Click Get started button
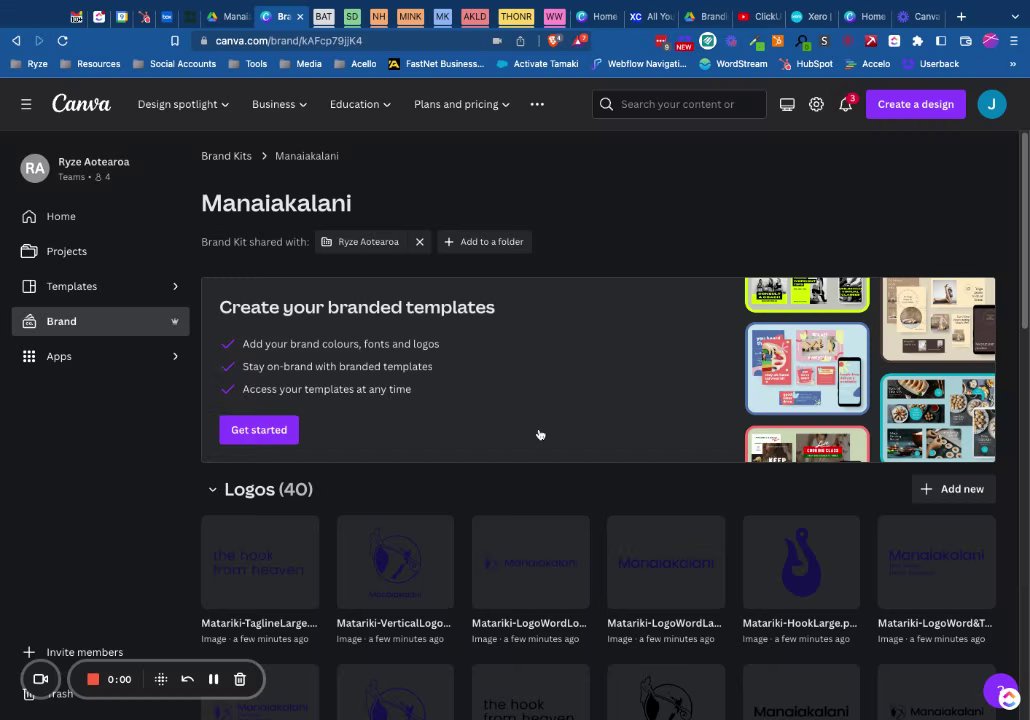Image resolution: width=1030 pixels, height=720 pixels. [x=259, y=430]
